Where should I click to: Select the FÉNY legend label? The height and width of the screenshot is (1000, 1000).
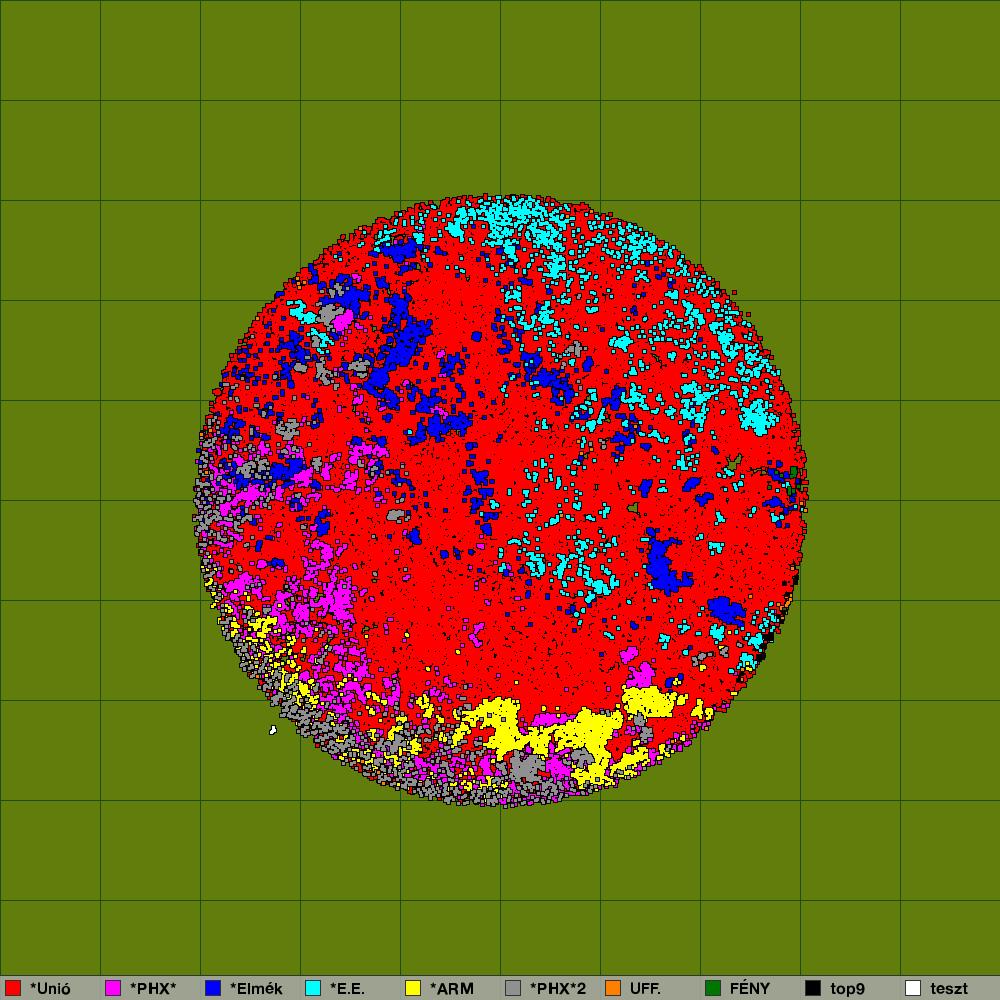(x=750, y=989)
